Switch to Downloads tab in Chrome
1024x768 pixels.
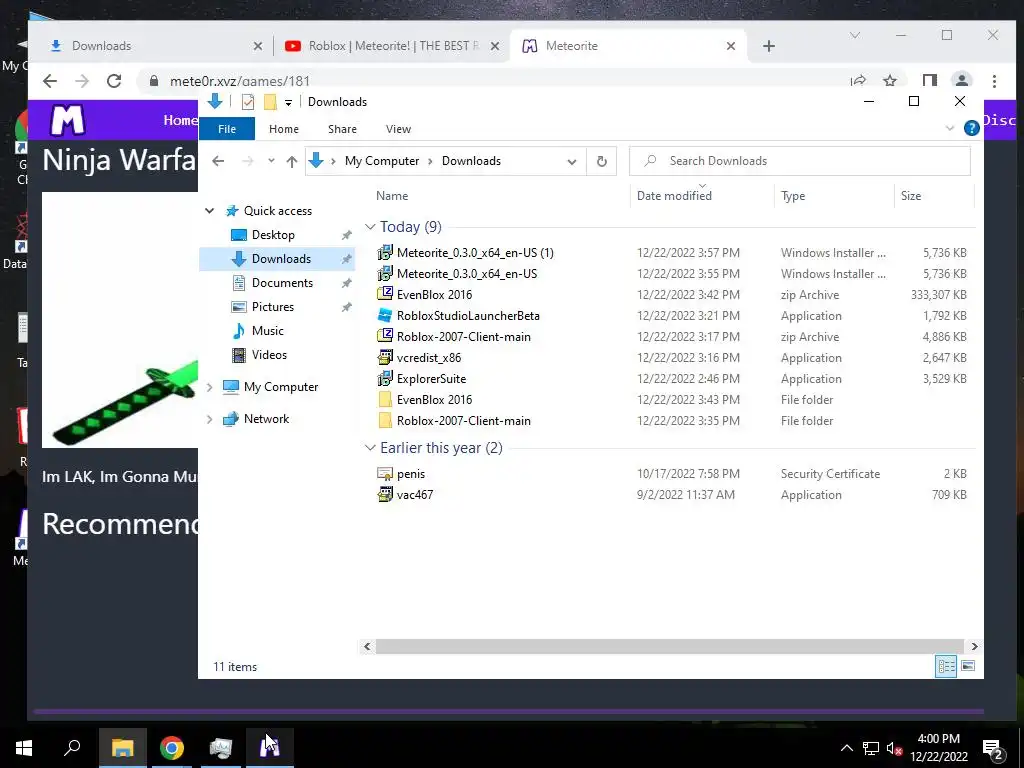(155, 46)
